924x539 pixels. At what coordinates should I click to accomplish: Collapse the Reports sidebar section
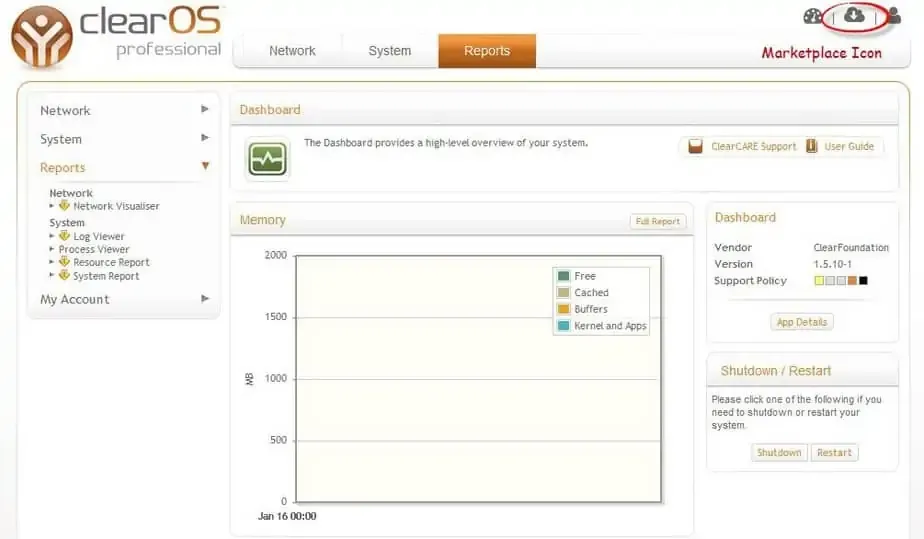[123, 168]
